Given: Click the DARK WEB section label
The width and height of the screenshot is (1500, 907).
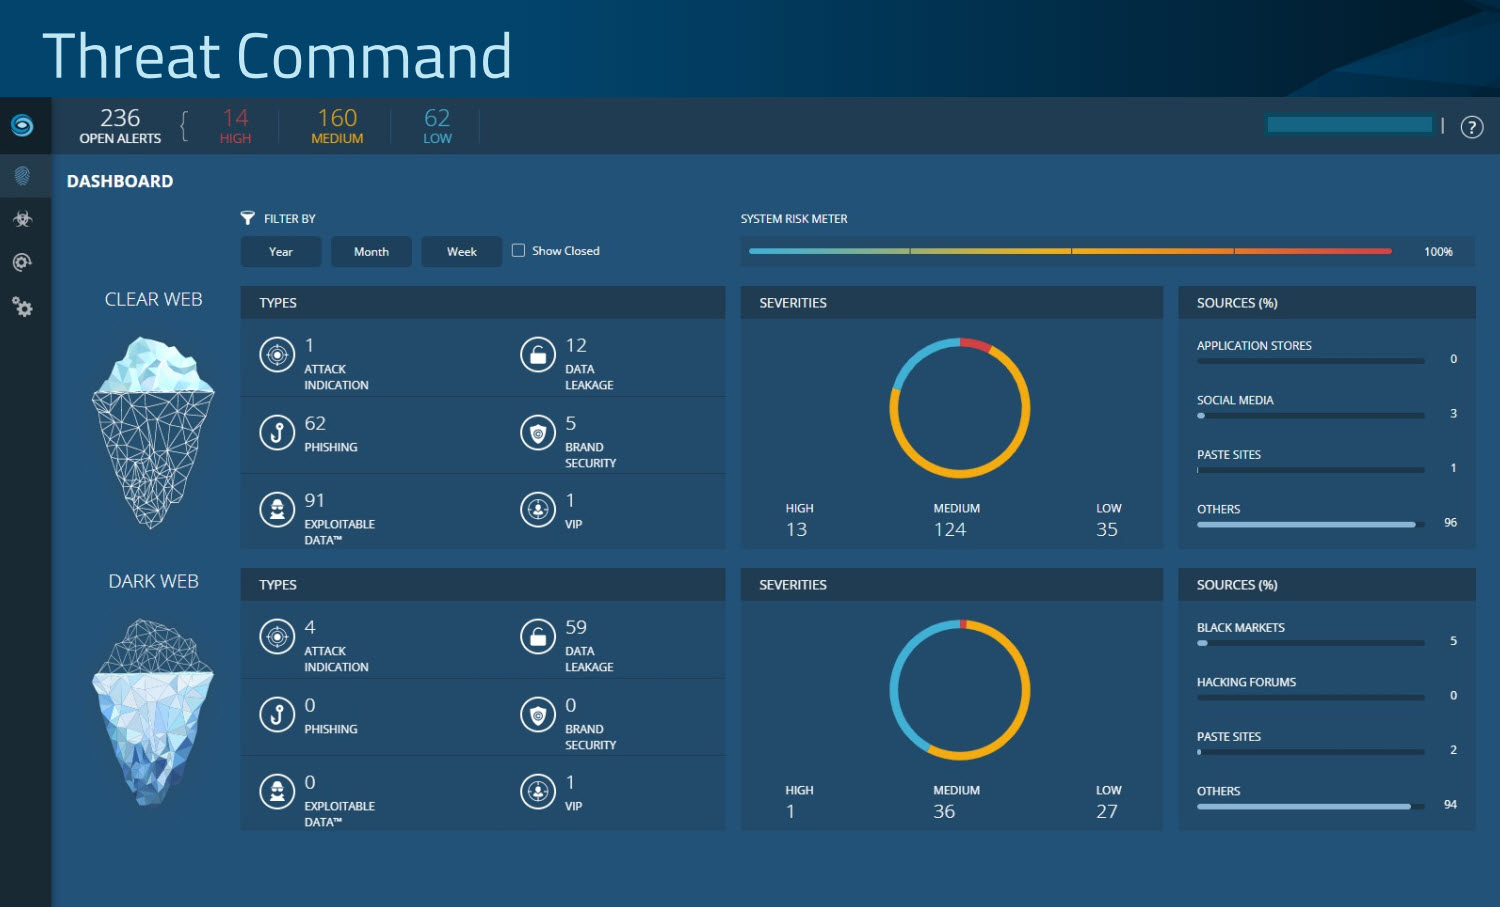Looking at the screenshot, I should [x=153, y=581].
